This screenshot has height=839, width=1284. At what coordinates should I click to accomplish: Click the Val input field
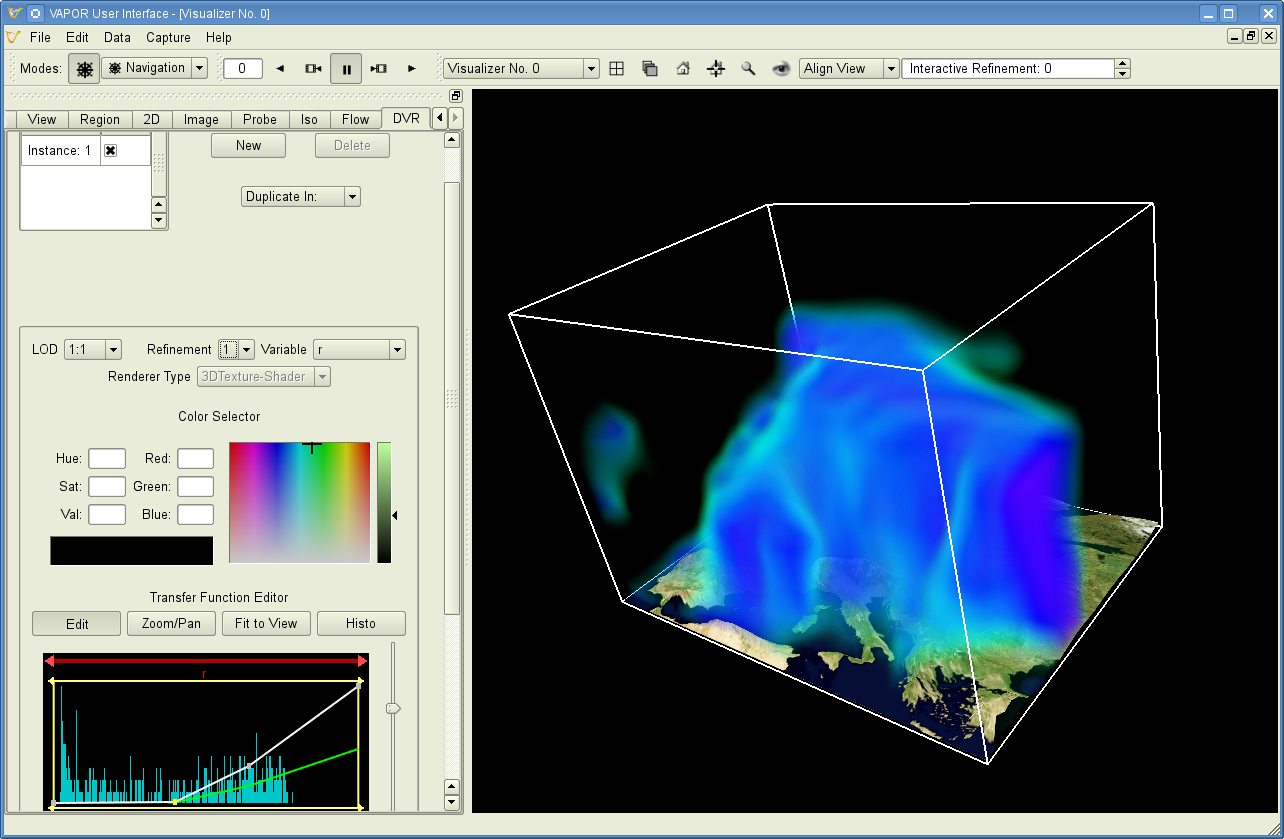[107, 514]
